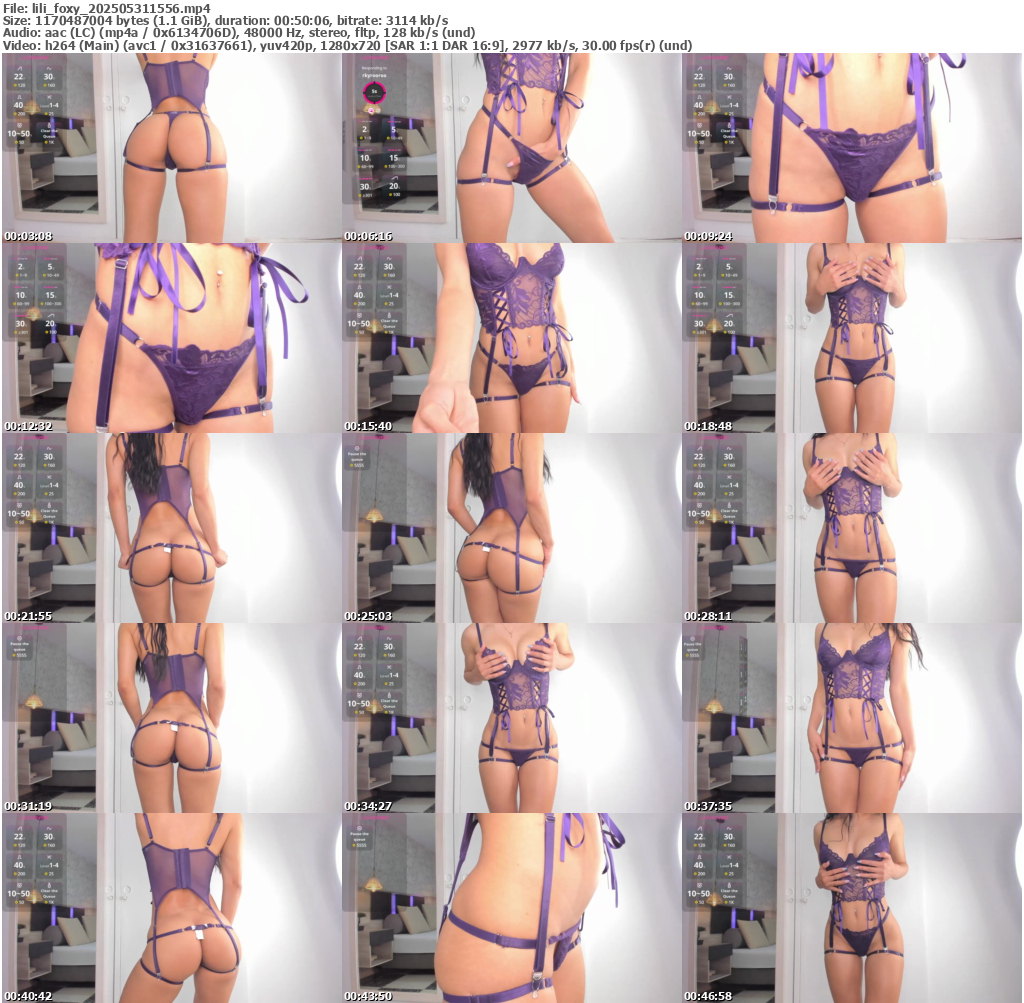1024x1003 pixels.
Task: Pick the frame labeled 00:12:32
Action: (x=171, y=338)
